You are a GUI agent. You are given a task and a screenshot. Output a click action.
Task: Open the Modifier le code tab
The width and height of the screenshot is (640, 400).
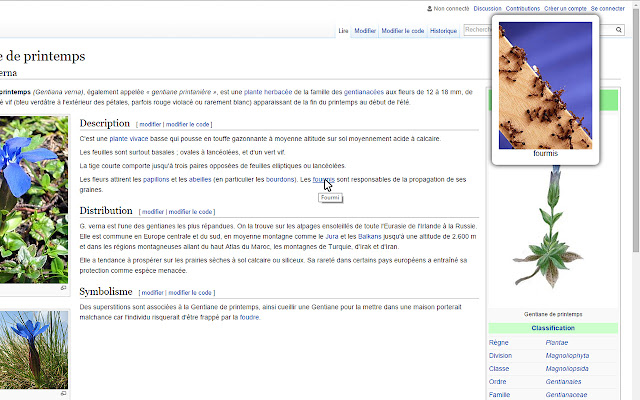pyautogui.click(x=403, y=31)
